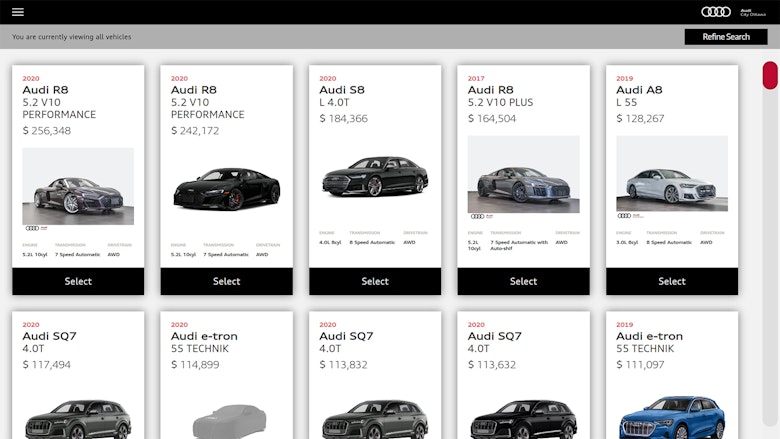780x439 pixels.
Task: Select the $242,172 Audi R8 Performance
Action: 226,281
